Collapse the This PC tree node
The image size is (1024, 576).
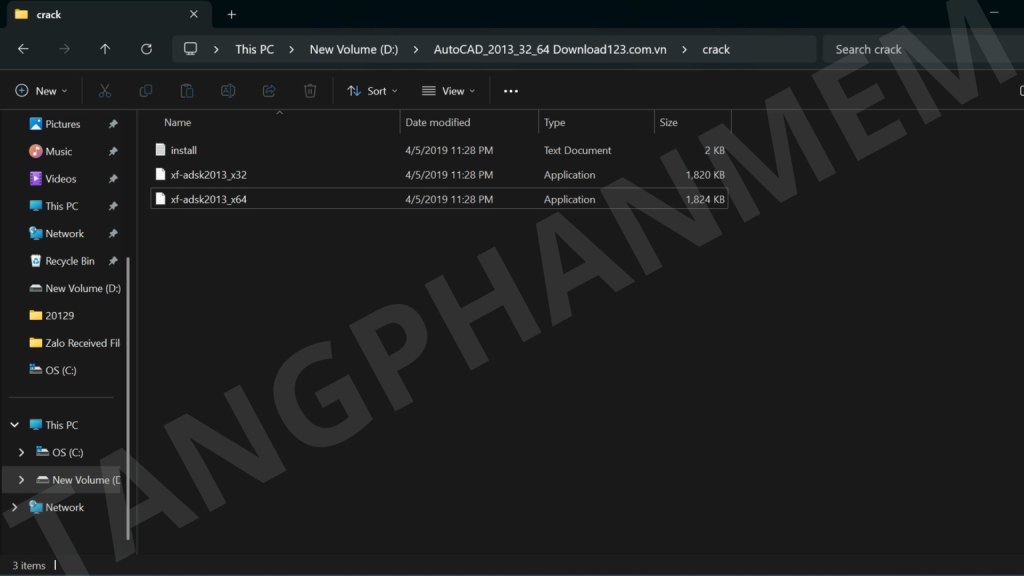[x=14, y=425]
